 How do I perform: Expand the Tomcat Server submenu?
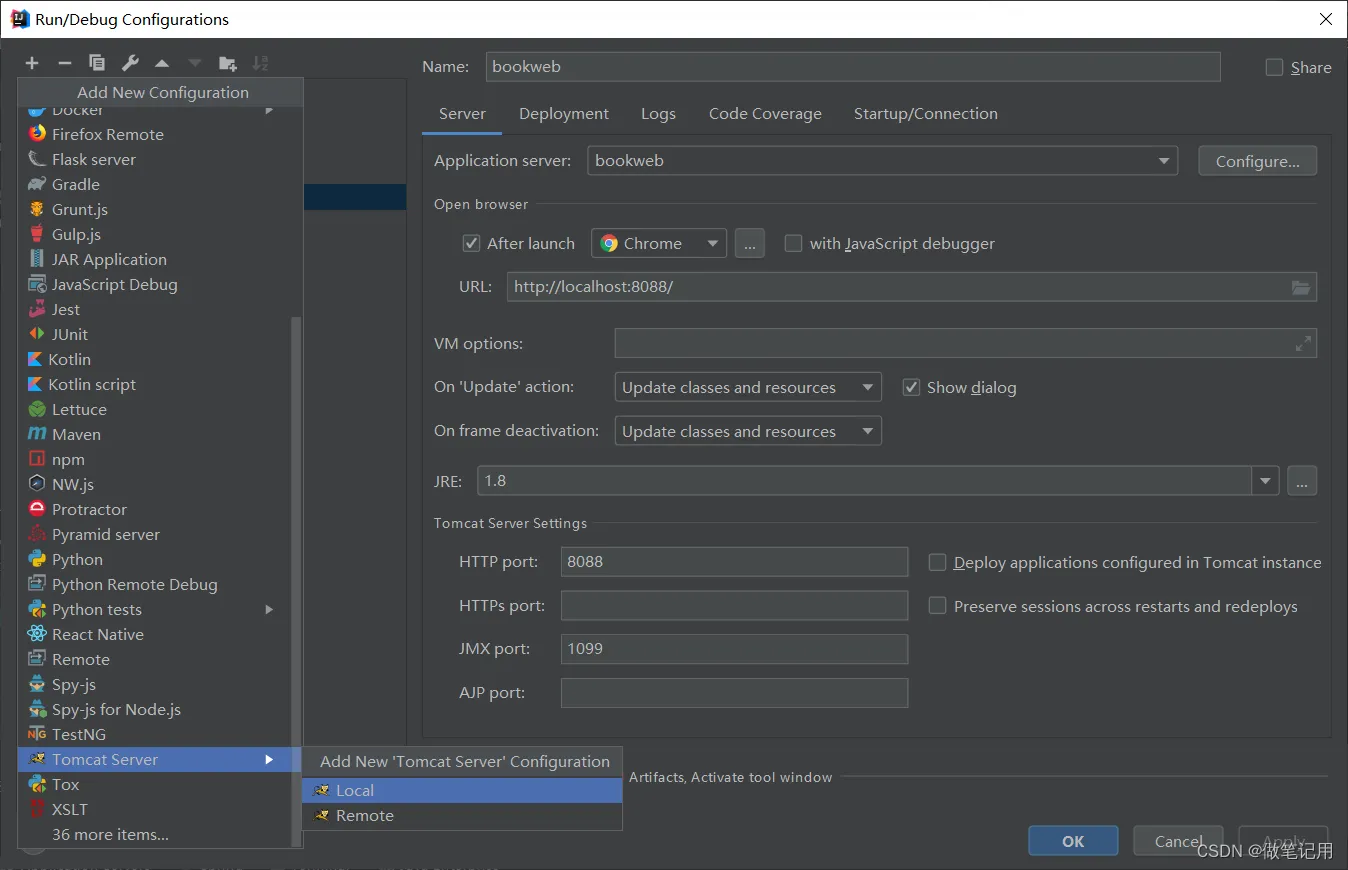click(x=269, y=759)
